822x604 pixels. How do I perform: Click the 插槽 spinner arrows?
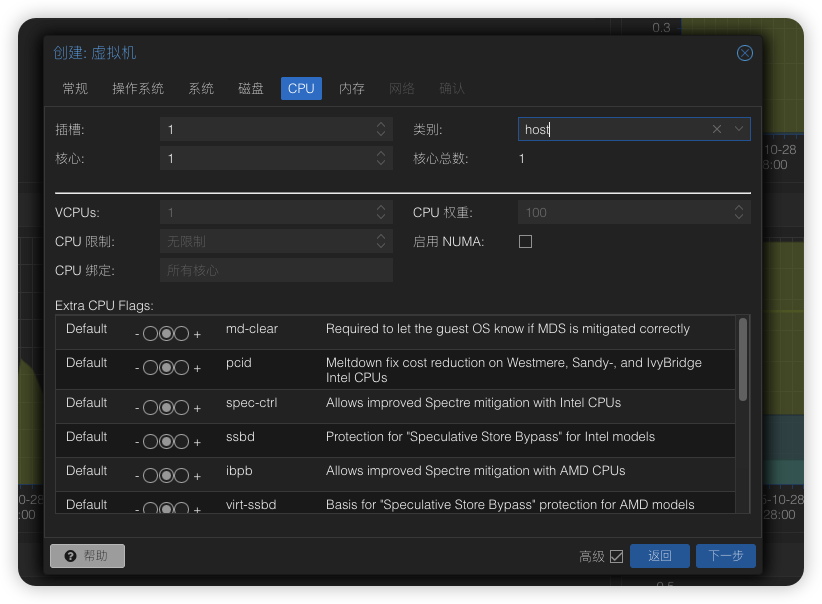click(381, 129)
